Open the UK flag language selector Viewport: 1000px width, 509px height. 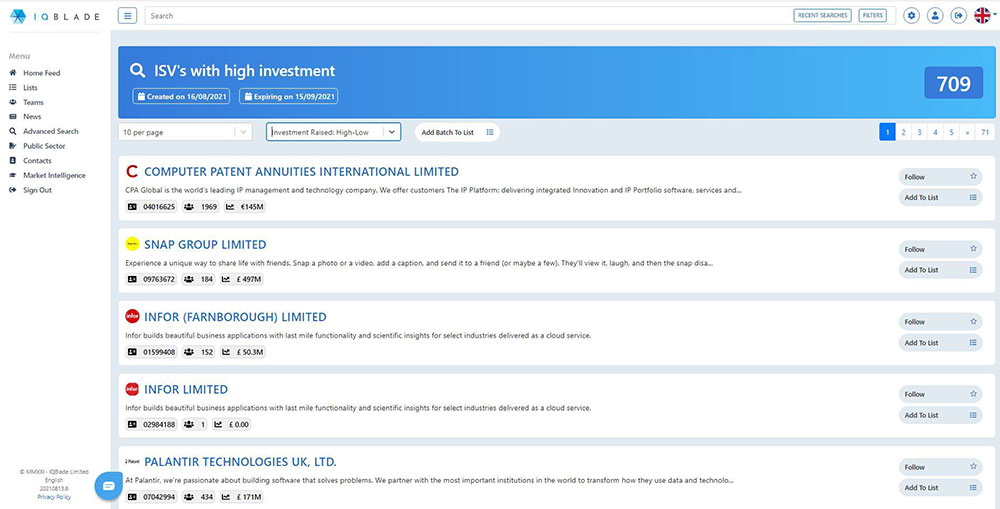click(982, 15)
